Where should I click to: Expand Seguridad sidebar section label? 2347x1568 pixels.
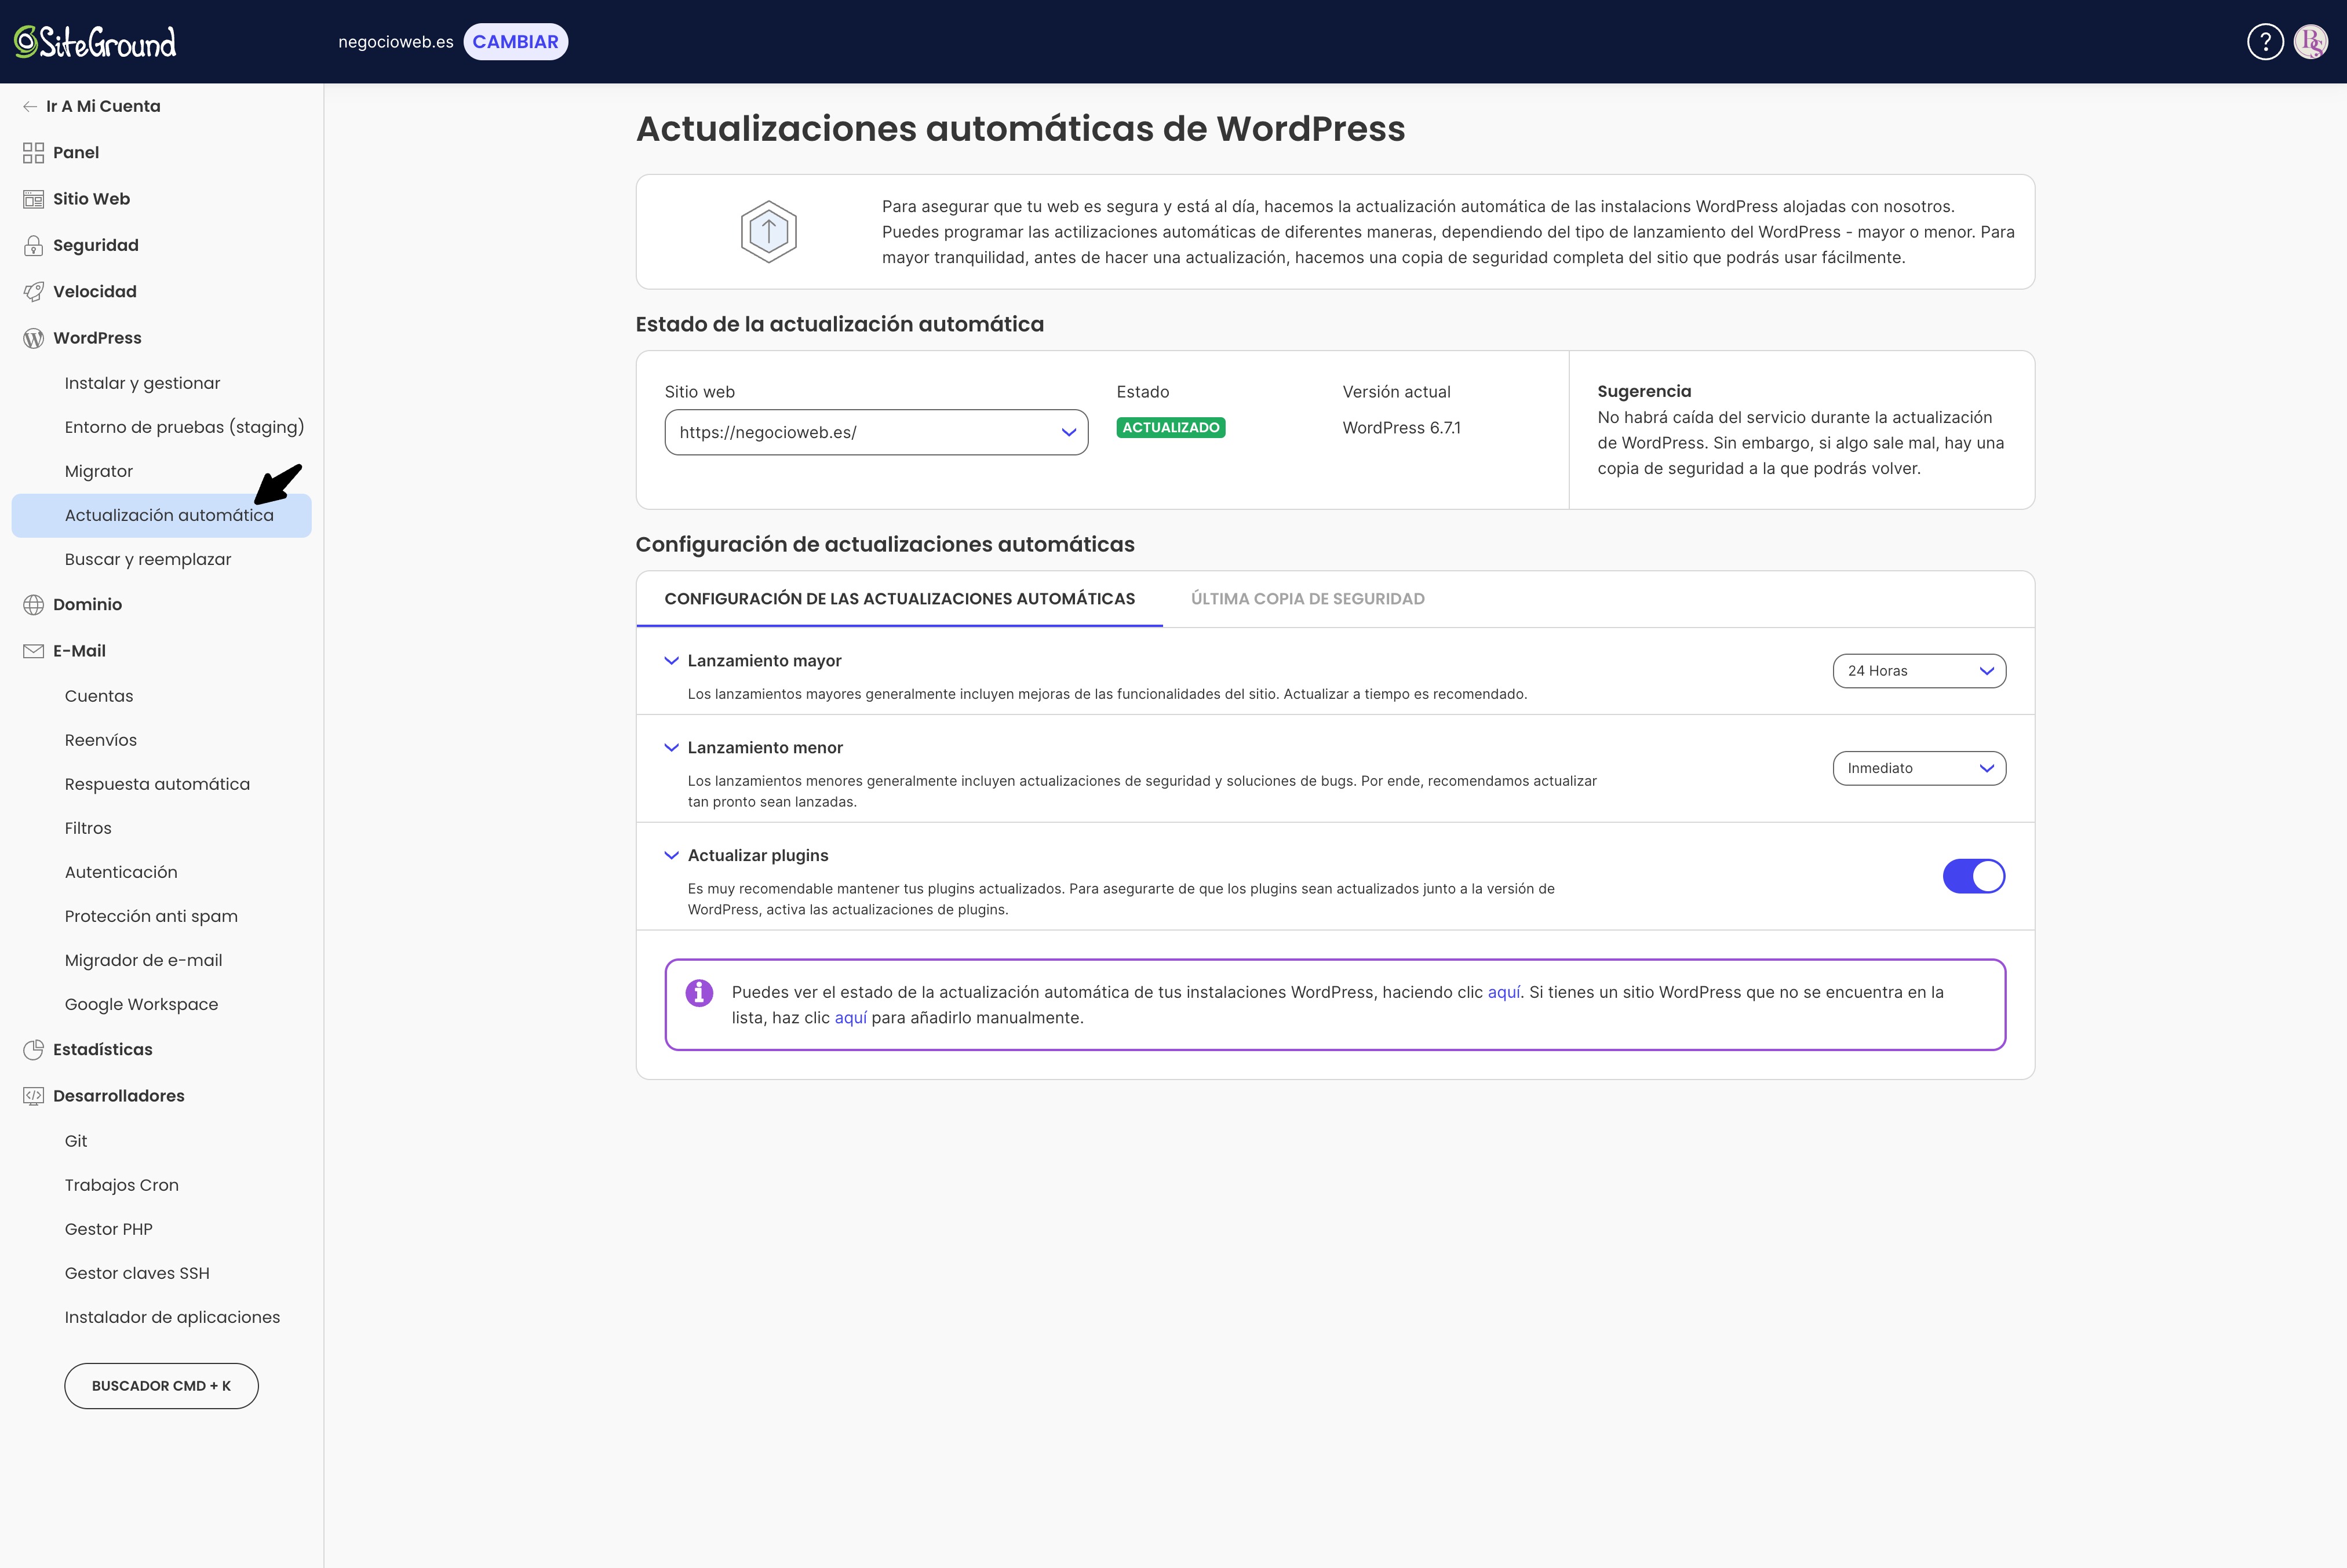pos(96,245)
